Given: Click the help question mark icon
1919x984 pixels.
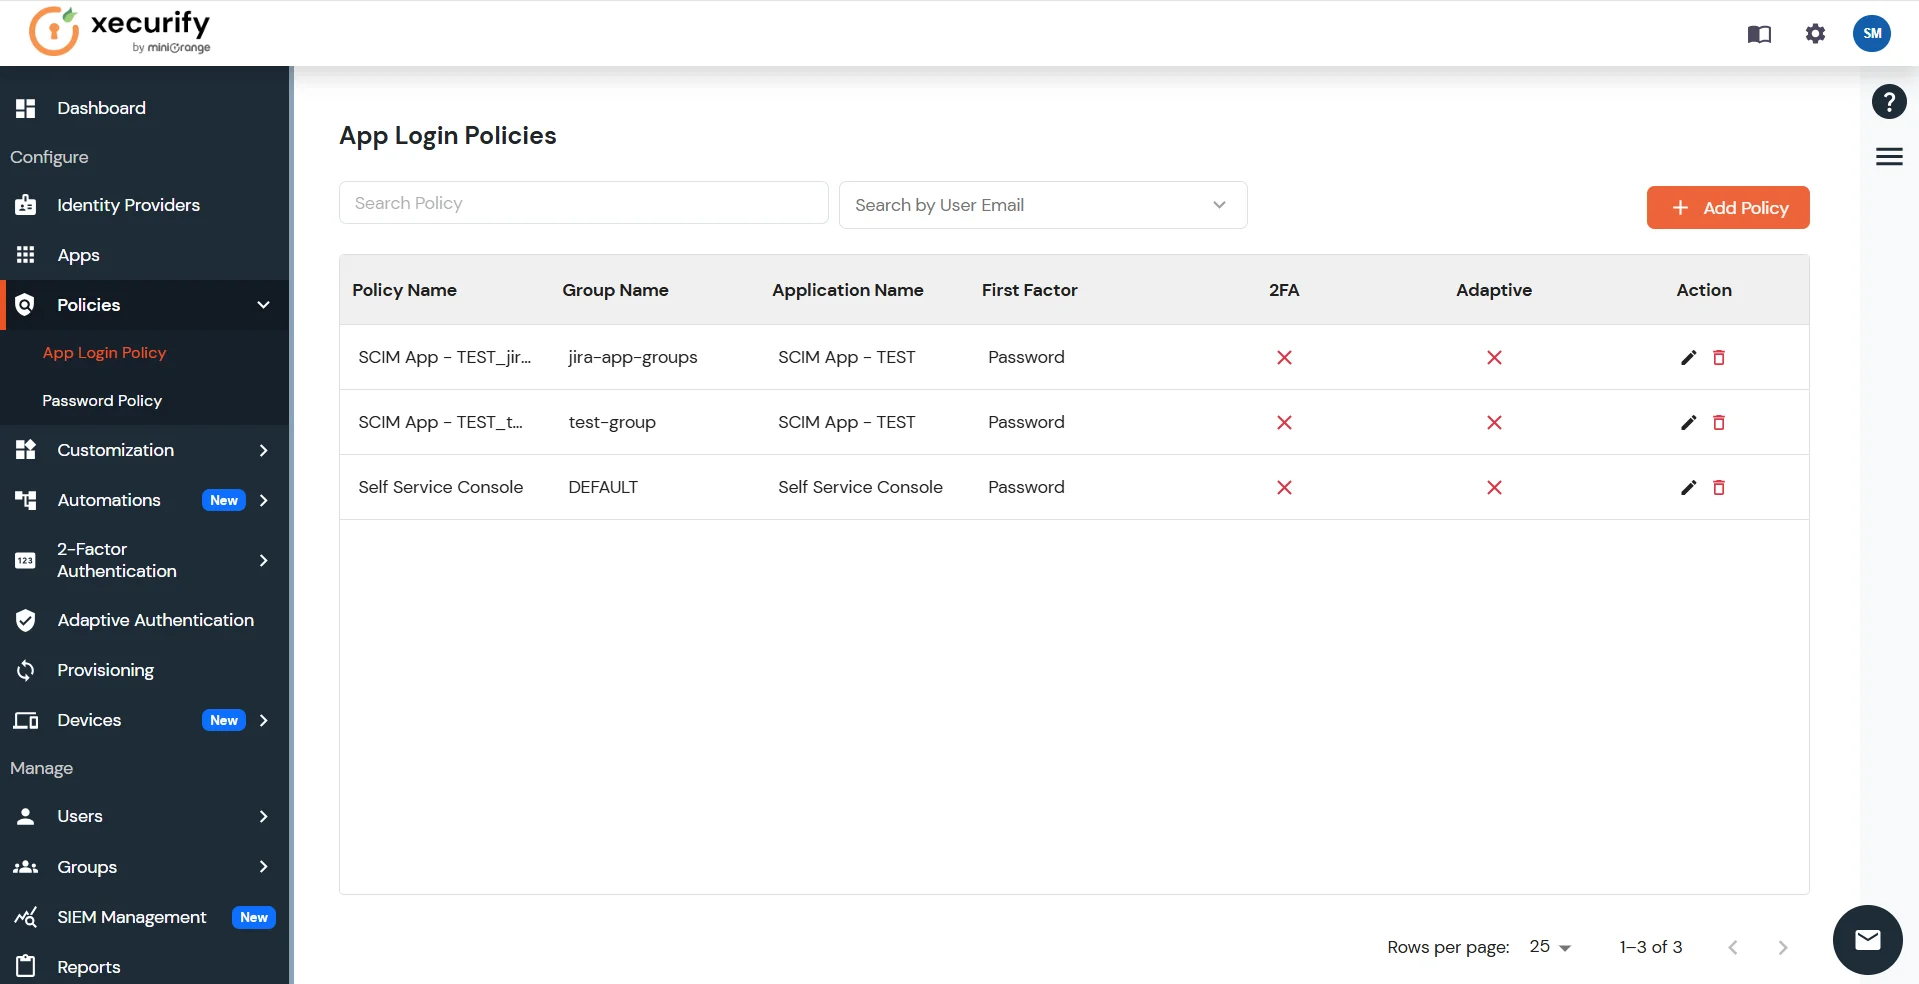Looking at the screenshot, I should tap(1889, 102).
